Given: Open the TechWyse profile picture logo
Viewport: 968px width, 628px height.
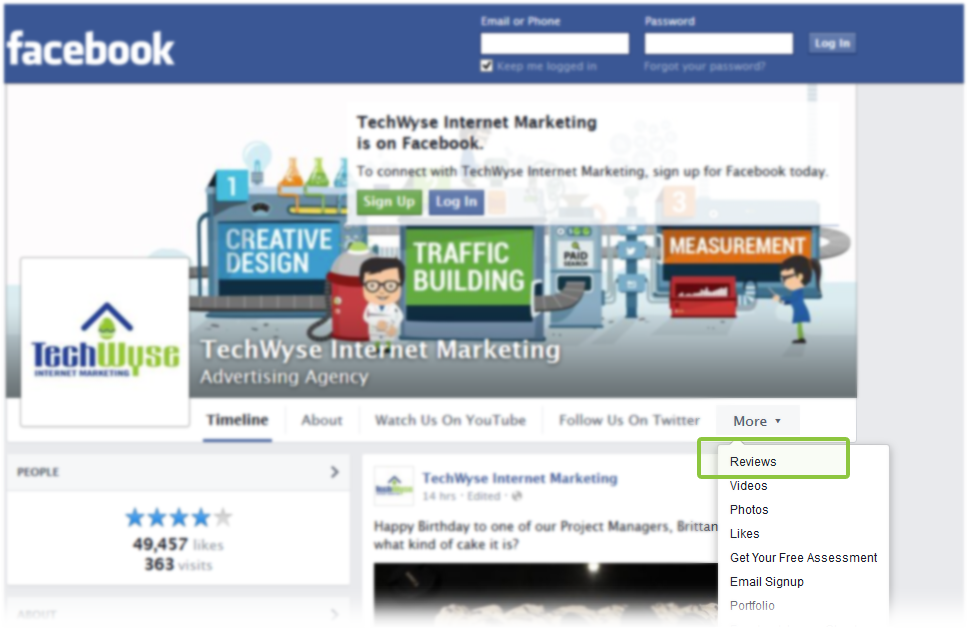Looking at the screenshot, I should point(105,342).
